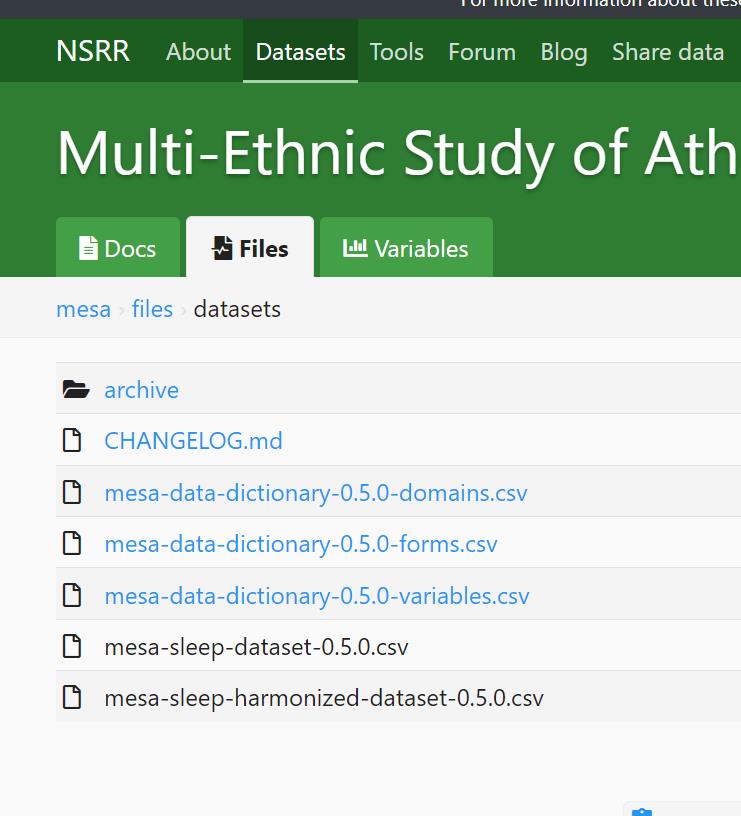Screen dimensions: 741x816
Task: Click the file icon beside the harmonized dataset
Action: 72,698
